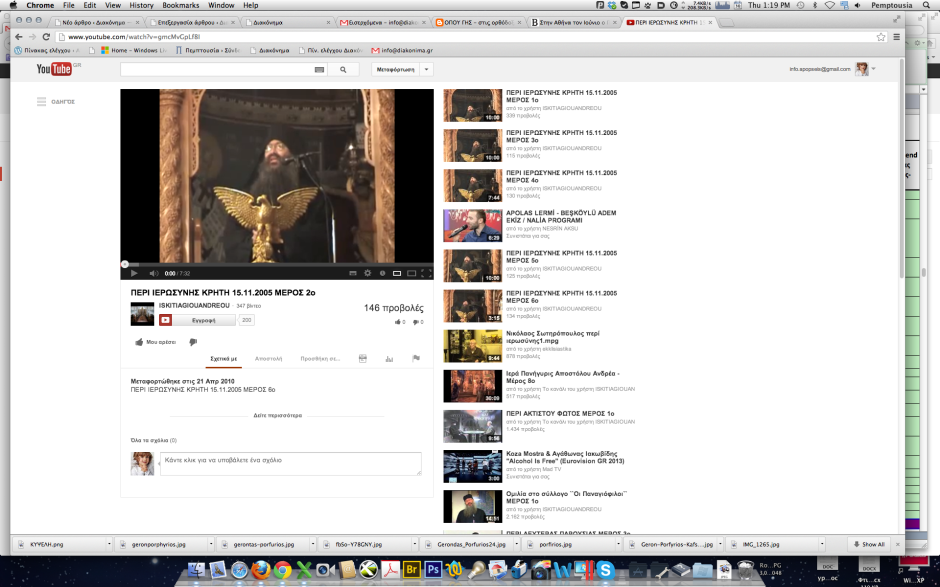This screenshot has height=587, width=940.
Task: Mute the video volume
Action: [x=153, y=273]
